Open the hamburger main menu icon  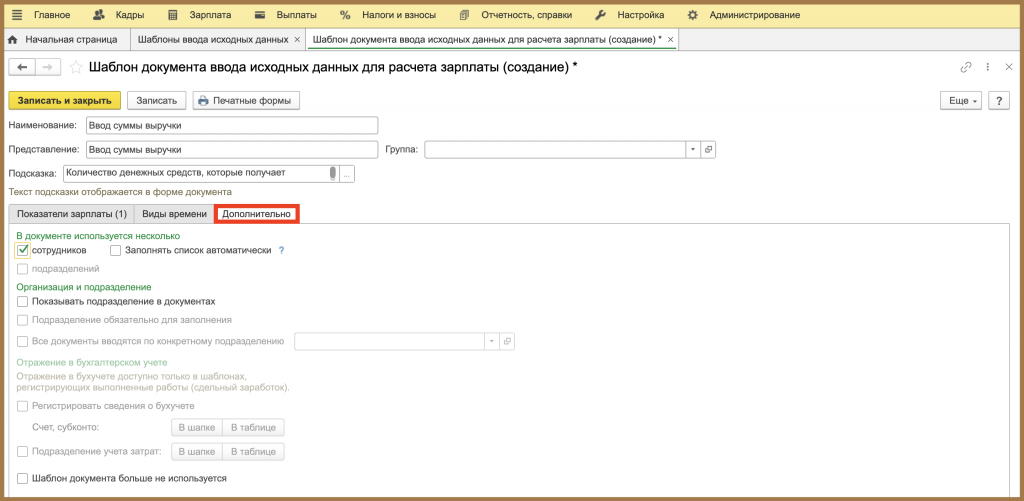pos(17,14)
